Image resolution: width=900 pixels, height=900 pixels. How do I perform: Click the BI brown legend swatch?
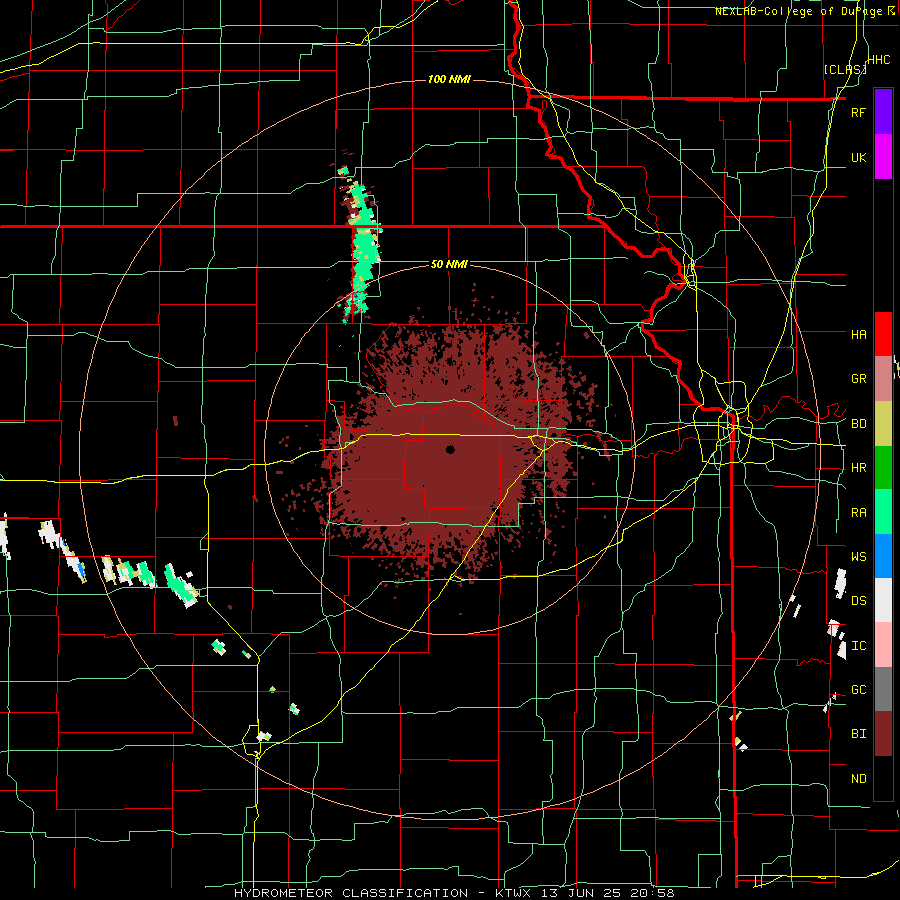tap(883, 734)
